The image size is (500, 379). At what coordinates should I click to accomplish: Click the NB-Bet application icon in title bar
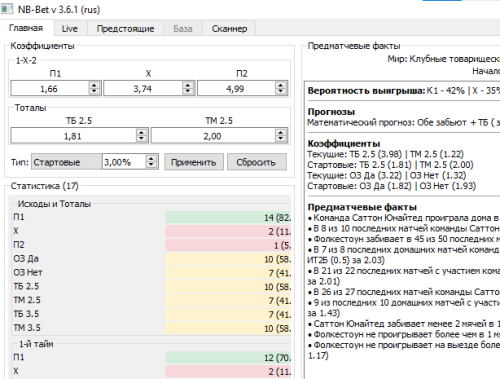click(7, 9)
